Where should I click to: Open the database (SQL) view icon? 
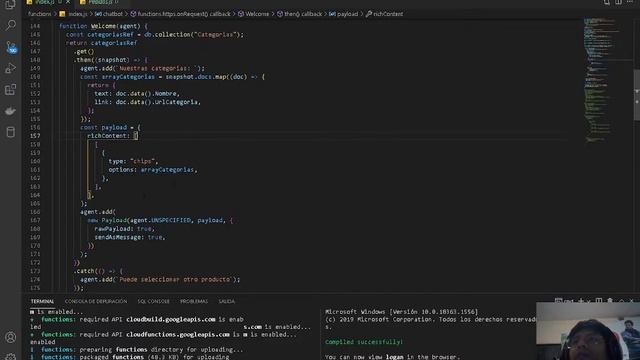(x=10, y=132)
